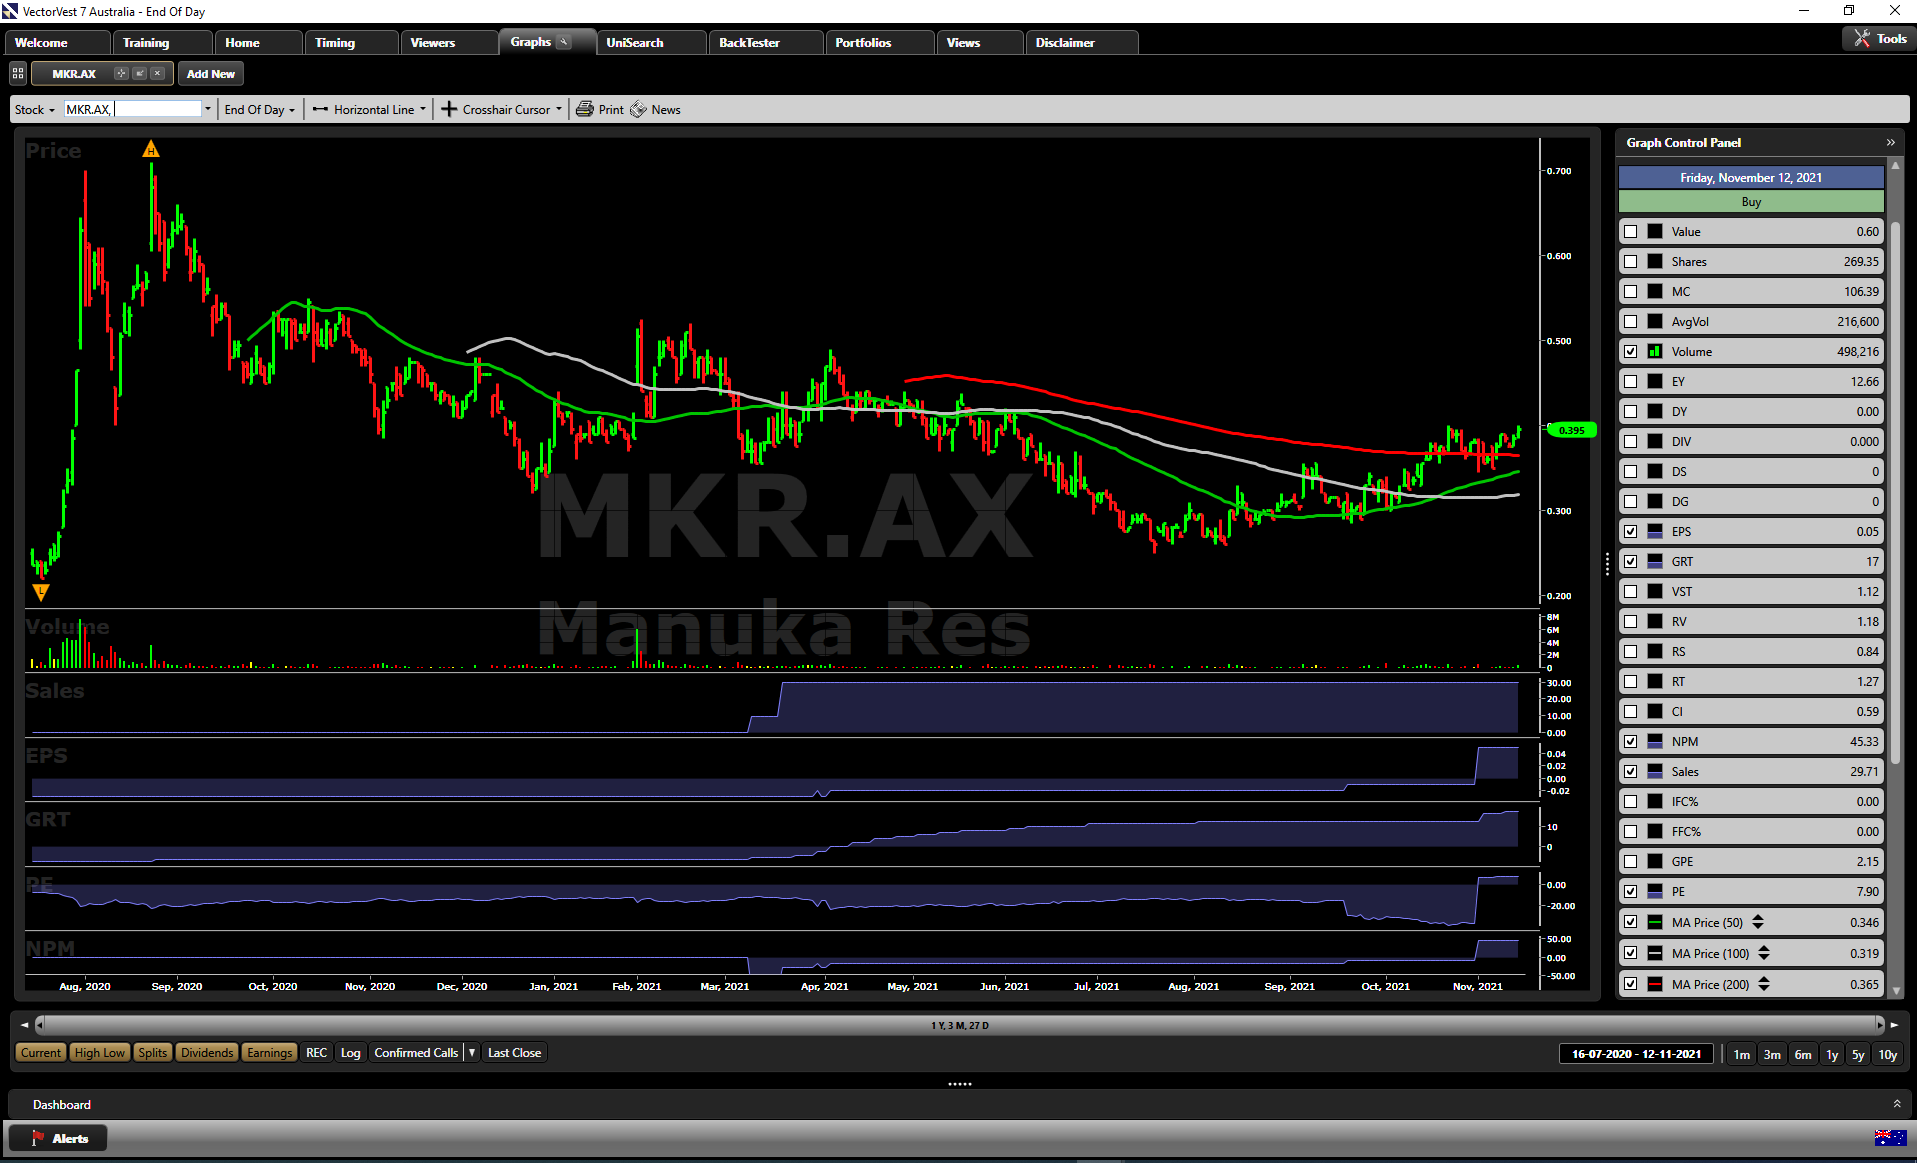Close the MKR.AX graph tab
Viewport: 1917px width, 1163px height.
[158, 73]
